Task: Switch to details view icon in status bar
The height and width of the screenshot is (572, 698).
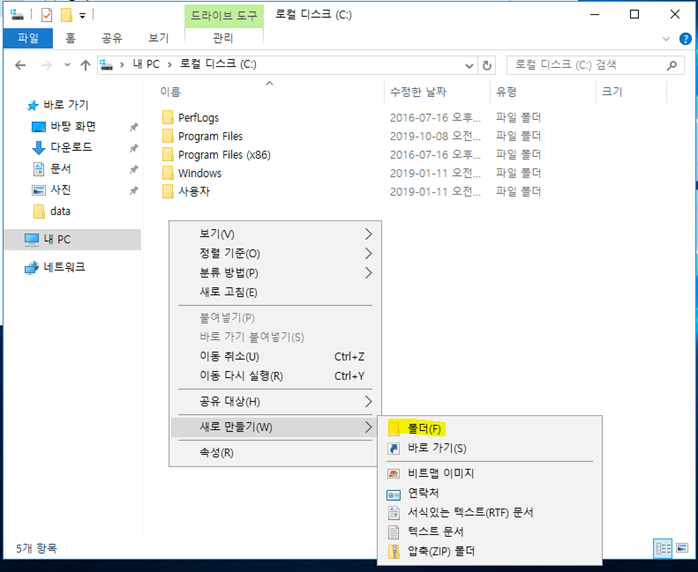Action: (663, 549)
